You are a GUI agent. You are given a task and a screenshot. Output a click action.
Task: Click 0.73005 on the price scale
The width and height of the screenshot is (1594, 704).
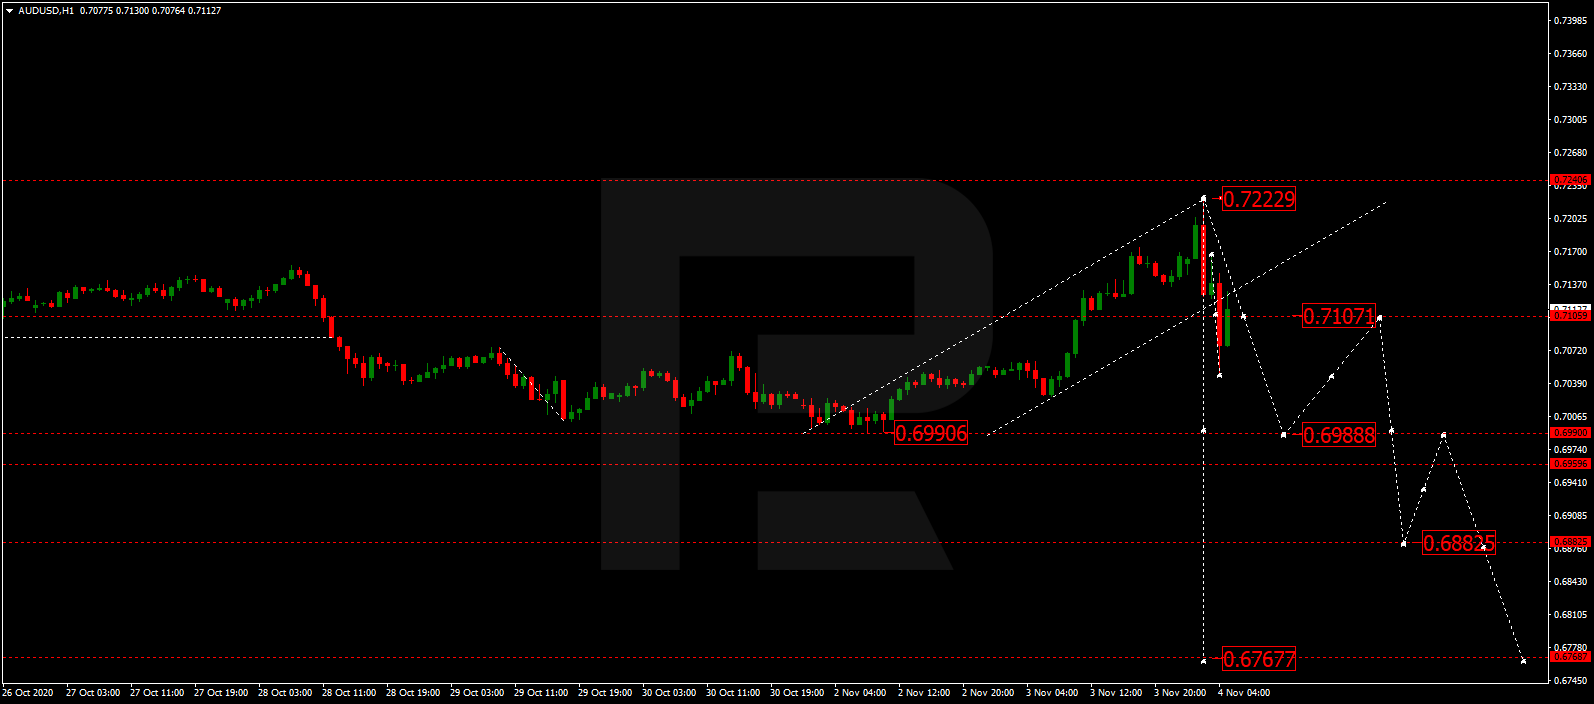click(1570, 119)
